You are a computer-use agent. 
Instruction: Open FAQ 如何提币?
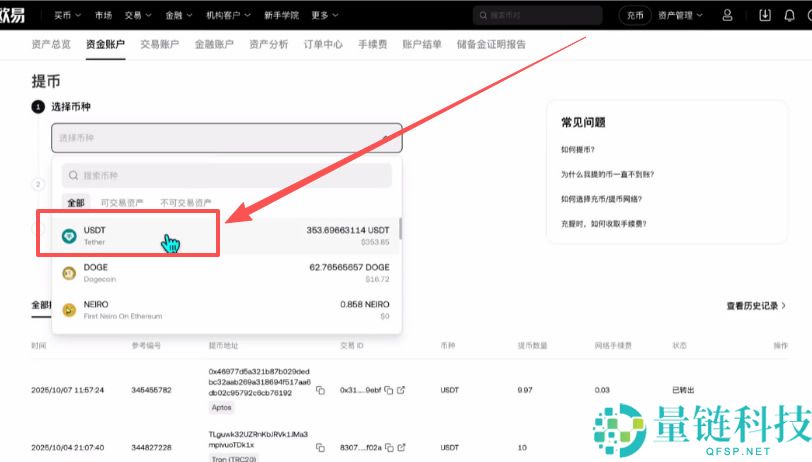click(x=578, y=150)
